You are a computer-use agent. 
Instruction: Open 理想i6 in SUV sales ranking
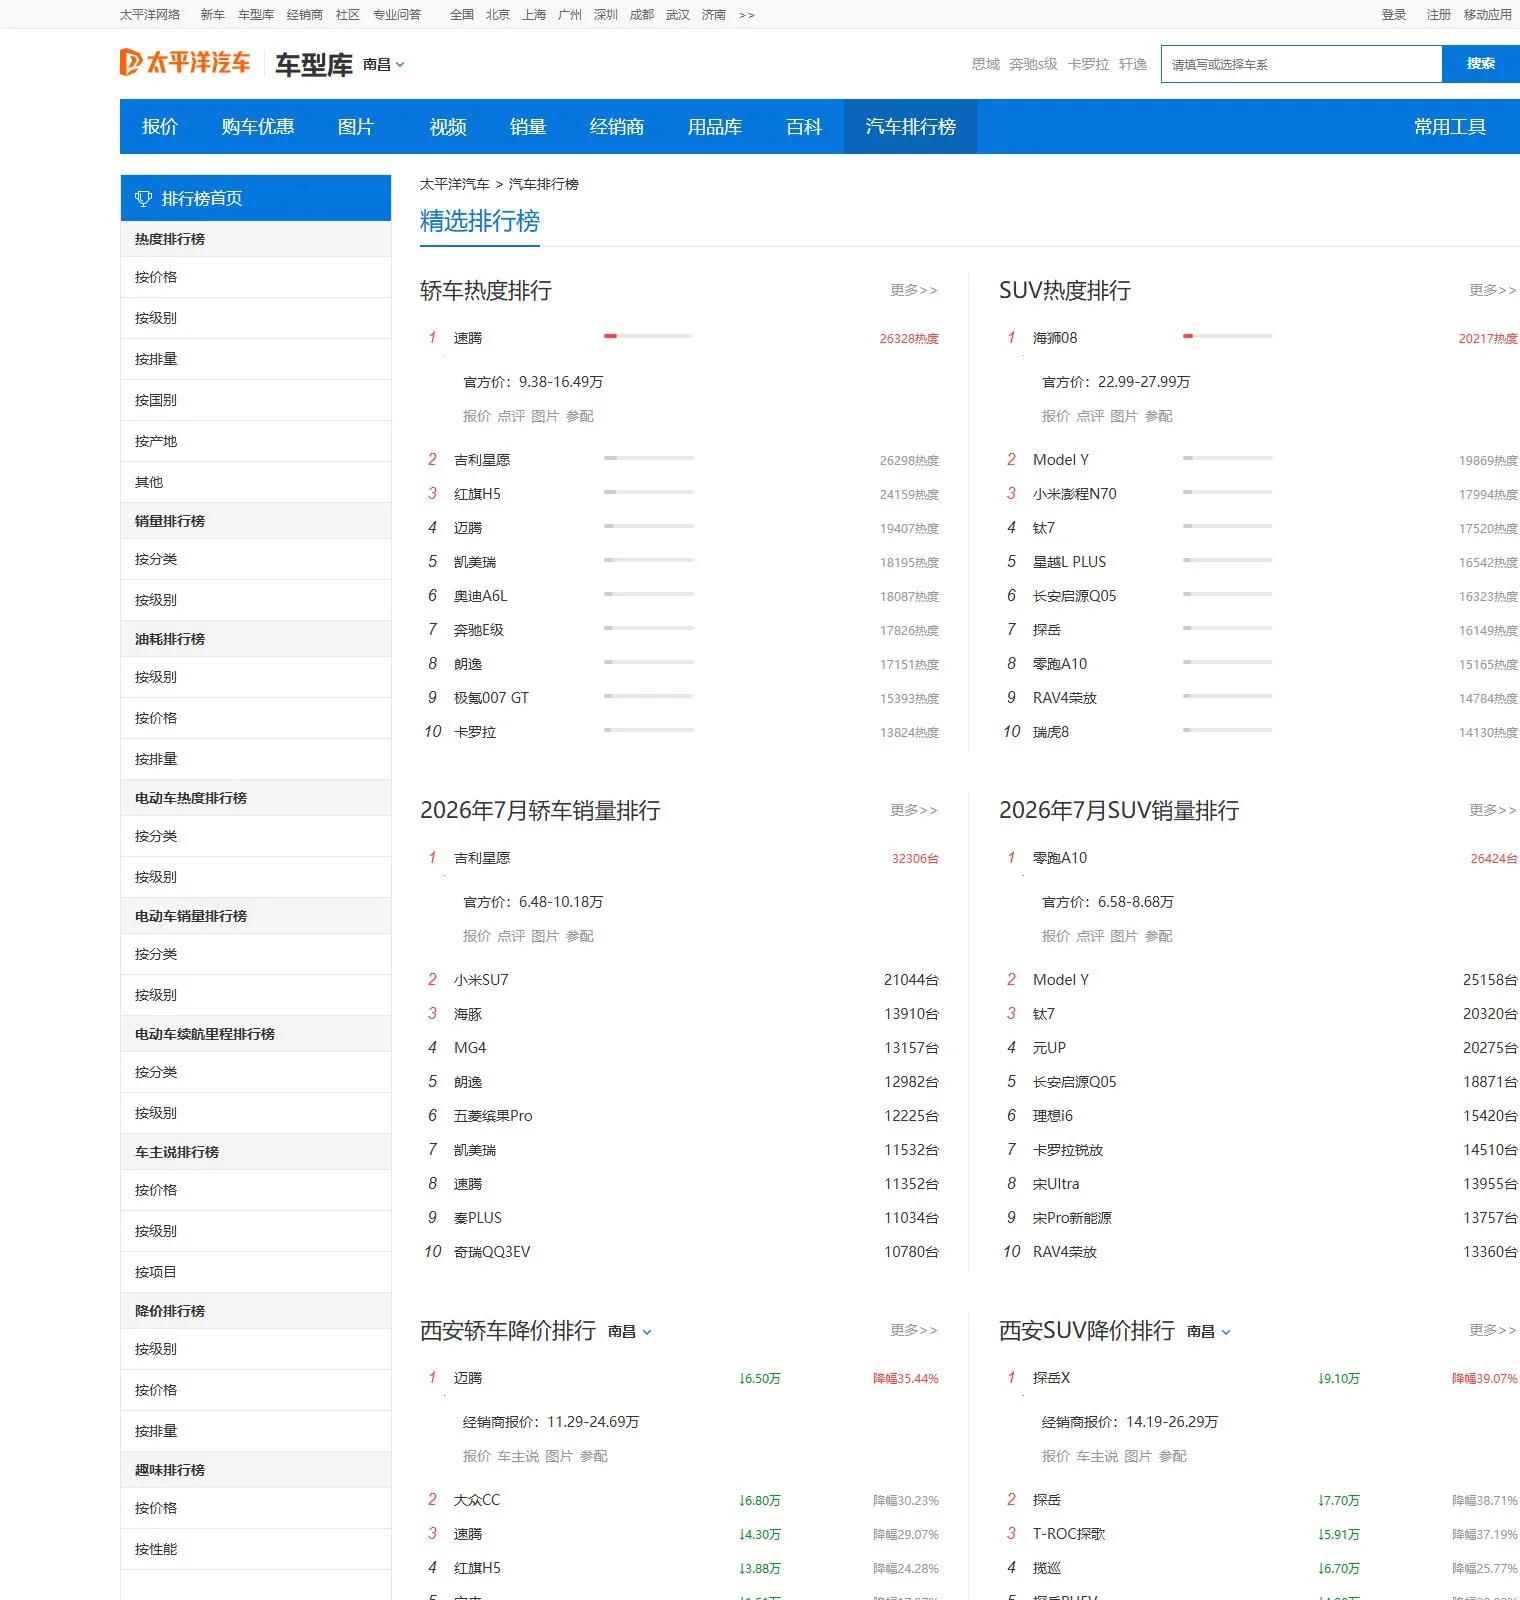pyautogui.click(x=1053, y=1116)
